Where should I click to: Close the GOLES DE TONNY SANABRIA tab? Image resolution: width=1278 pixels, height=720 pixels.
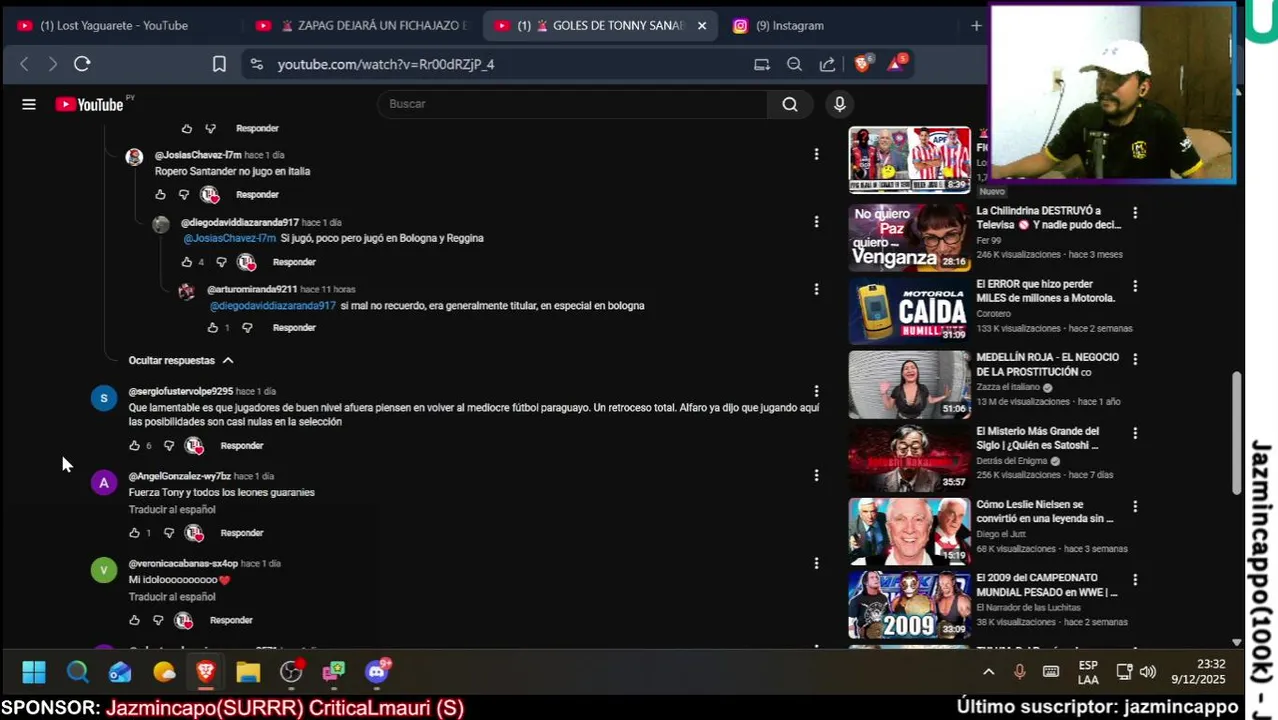pos(702,26)
